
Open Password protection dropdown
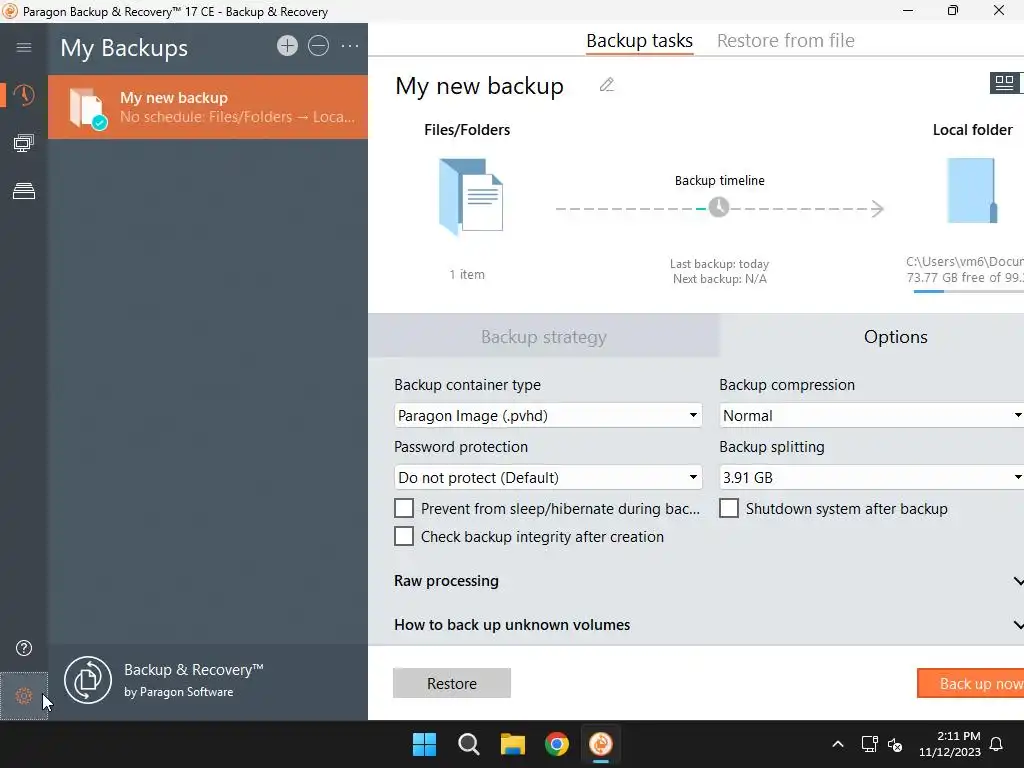point(548,477)
